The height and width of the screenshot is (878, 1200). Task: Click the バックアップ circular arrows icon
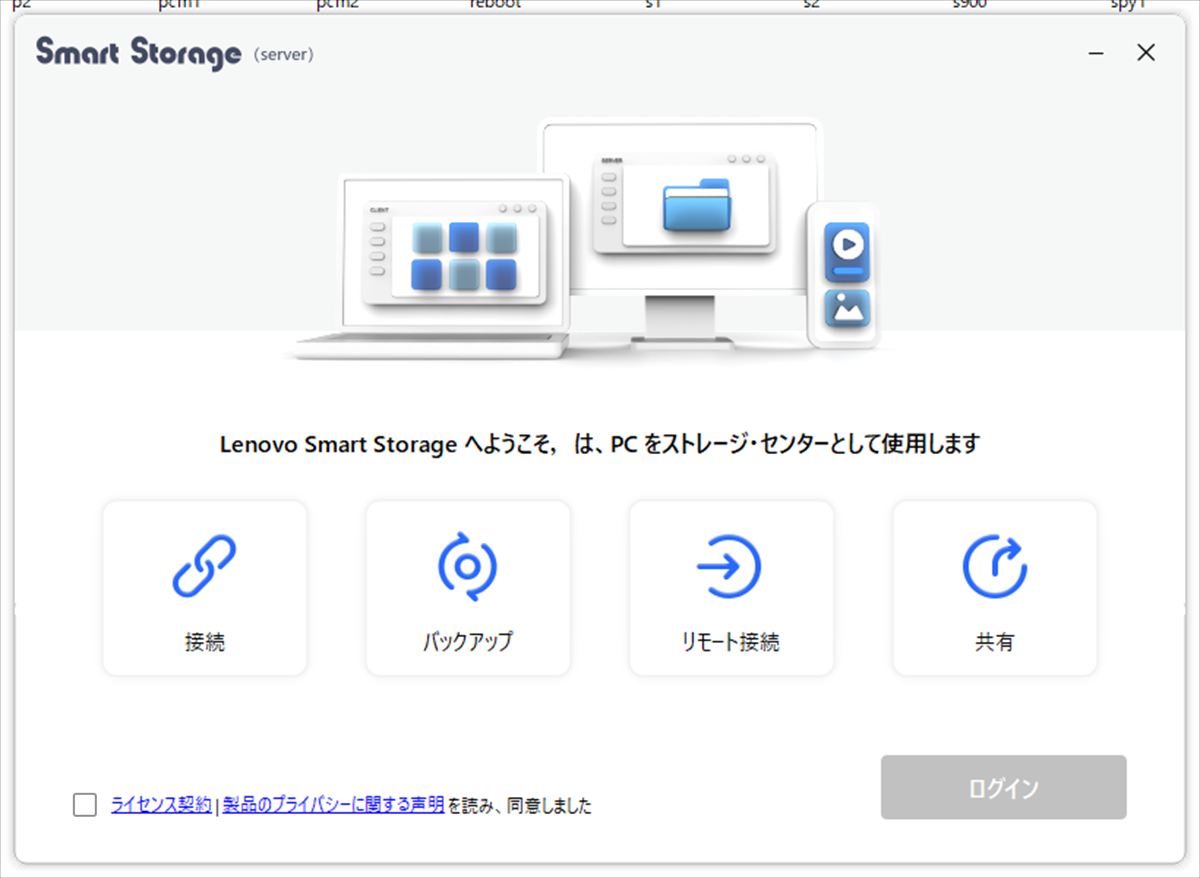(467, 566)
